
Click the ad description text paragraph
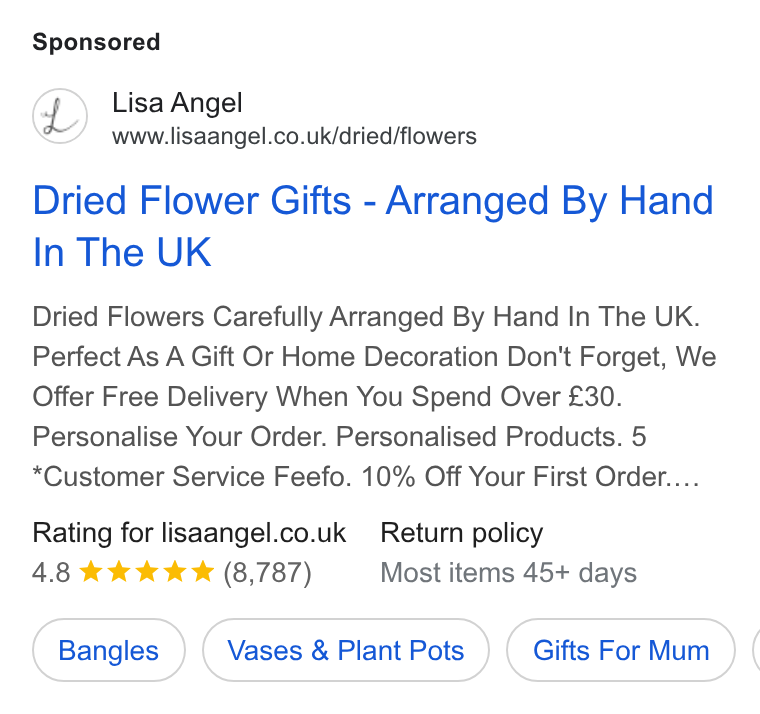pos(374,397)
